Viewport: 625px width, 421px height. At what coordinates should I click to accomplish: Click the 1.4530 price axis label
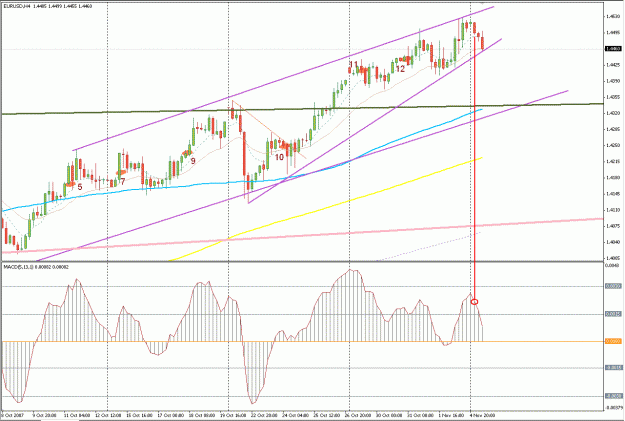pos(613,16)
